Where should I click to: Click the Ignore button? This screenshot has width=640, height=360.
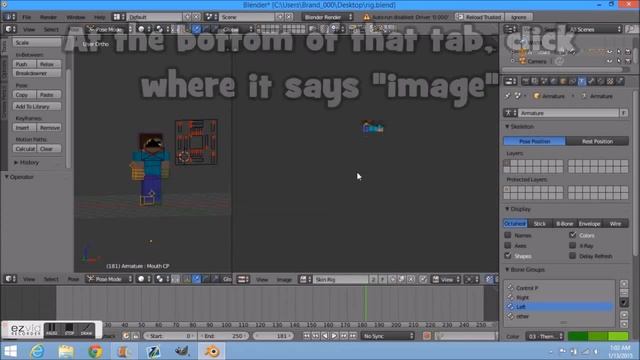click(x=518, y=17)
